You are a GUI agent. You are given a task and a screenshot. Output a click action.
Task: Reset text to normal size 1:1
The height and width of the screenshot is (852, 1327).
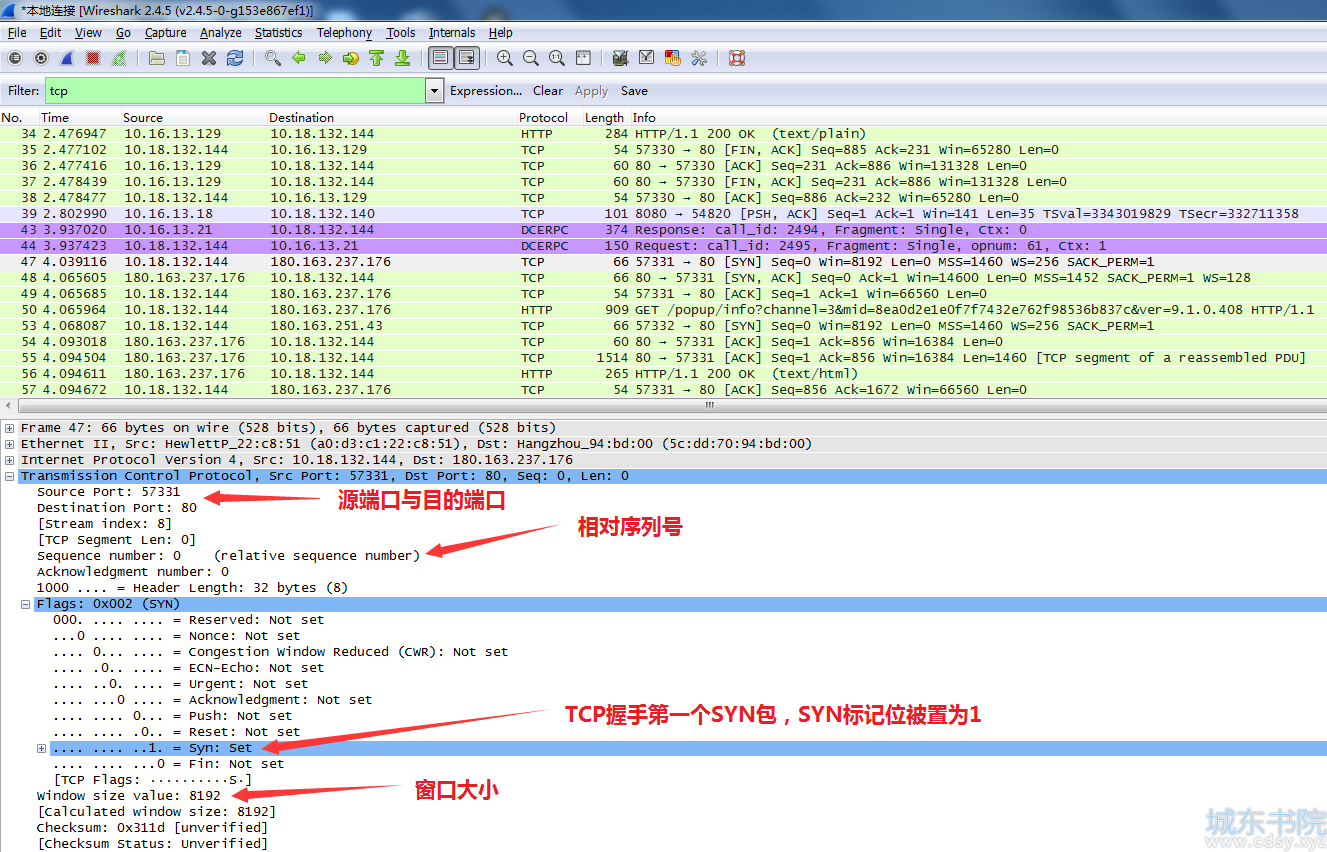pos(557,58)
